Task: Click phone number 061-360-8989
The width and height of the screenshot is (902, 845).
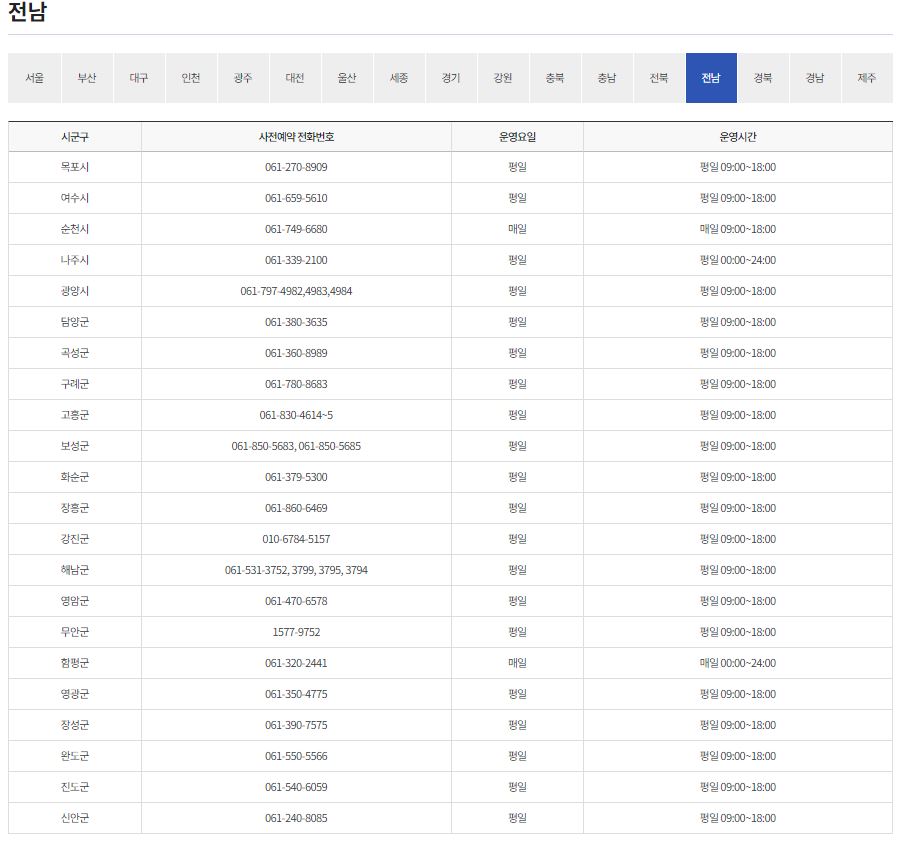Action: 296,354
